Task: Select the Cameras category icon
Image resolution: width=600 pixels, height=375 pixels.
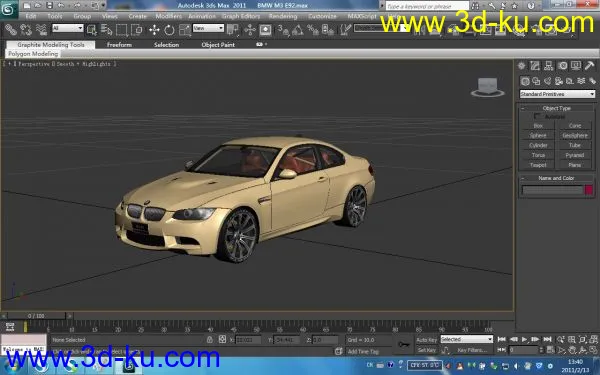Action: [x=559, y=81]
